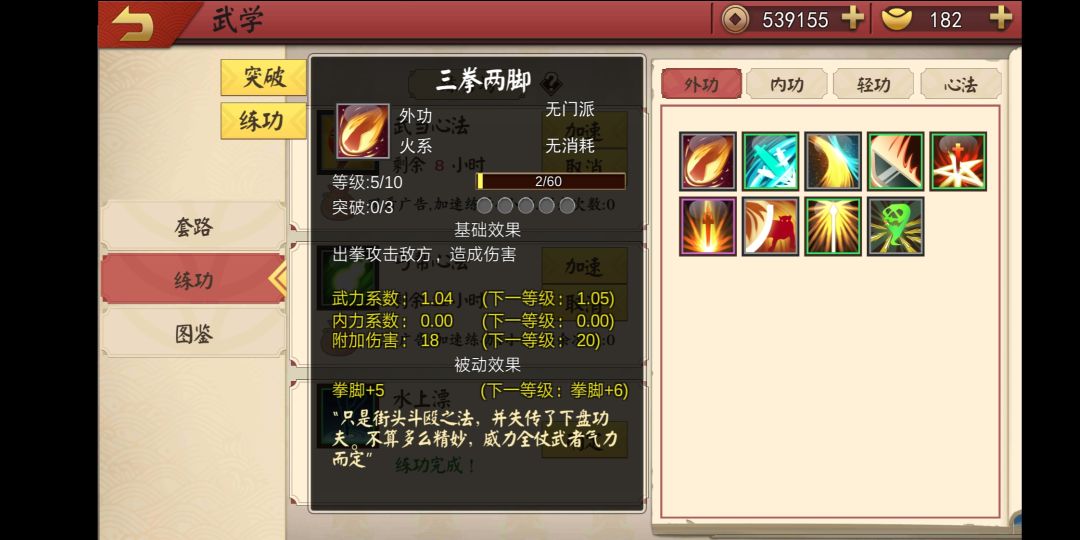Select the flaming fist skill icon in the grid
Image resolution: width=1080 pixels, height=540 pixels.
click(707, 161)
